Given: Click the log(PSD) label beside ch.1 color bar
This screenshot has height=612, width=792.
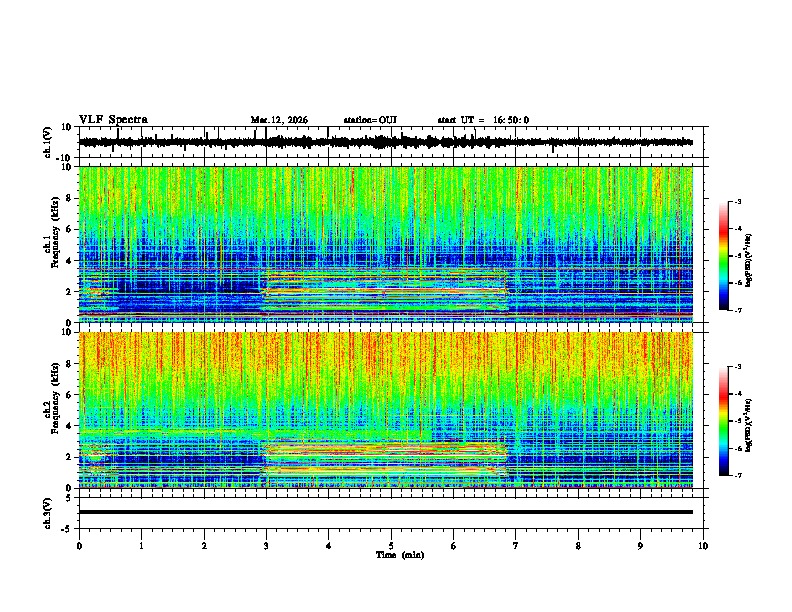Looking at the screenshot, I should click(x=749, y=261).
